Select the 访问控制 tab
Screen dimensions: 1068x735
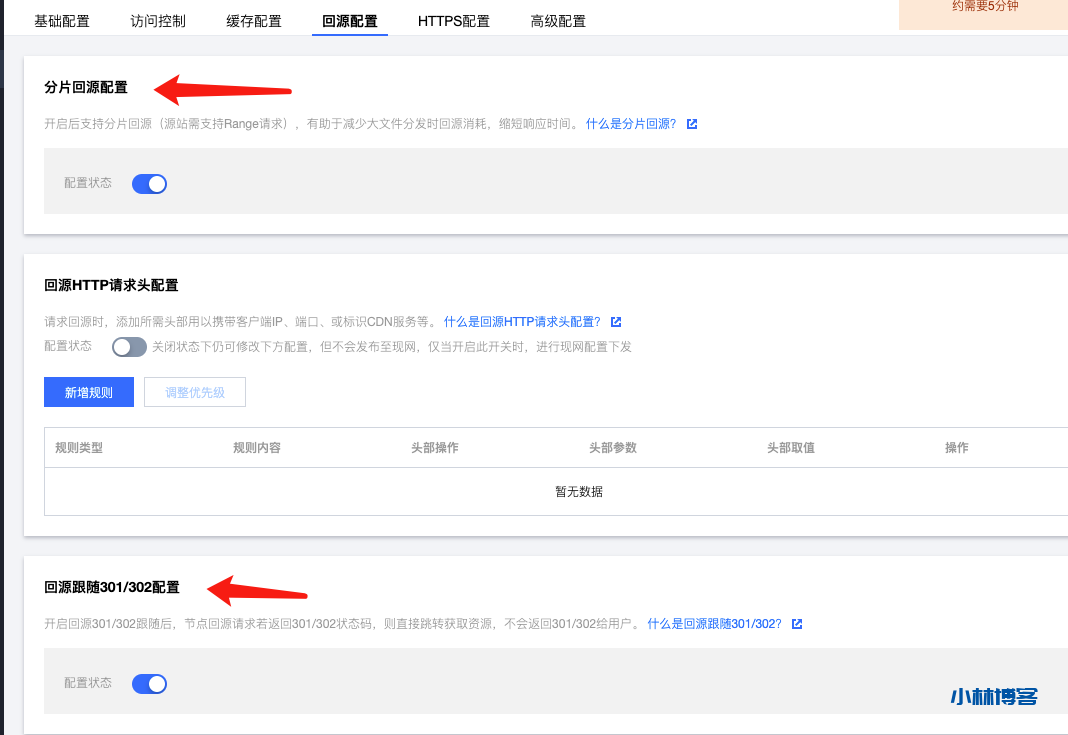pyautogui.click(x=157, y=19)
